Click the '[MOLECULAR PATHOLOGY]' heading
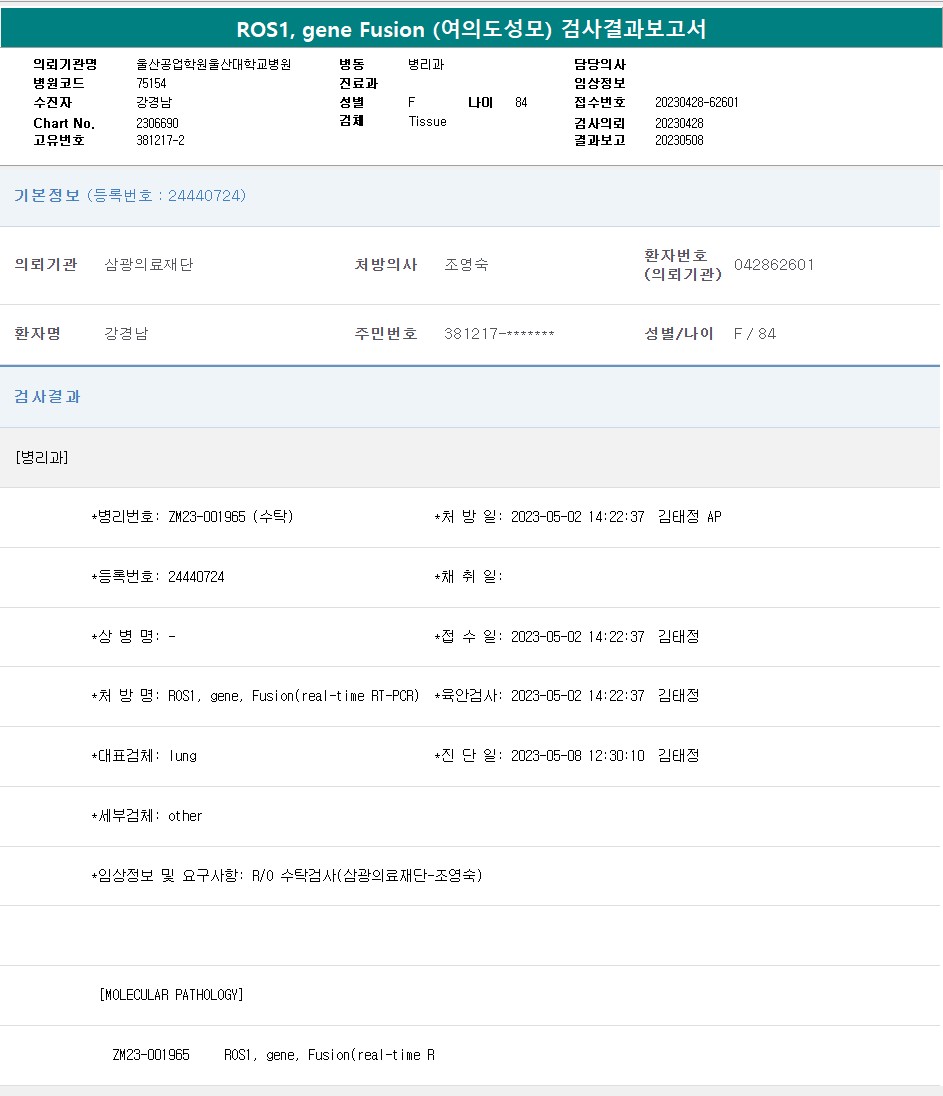Screen dimensions: 943x1096 click(171, 995)
